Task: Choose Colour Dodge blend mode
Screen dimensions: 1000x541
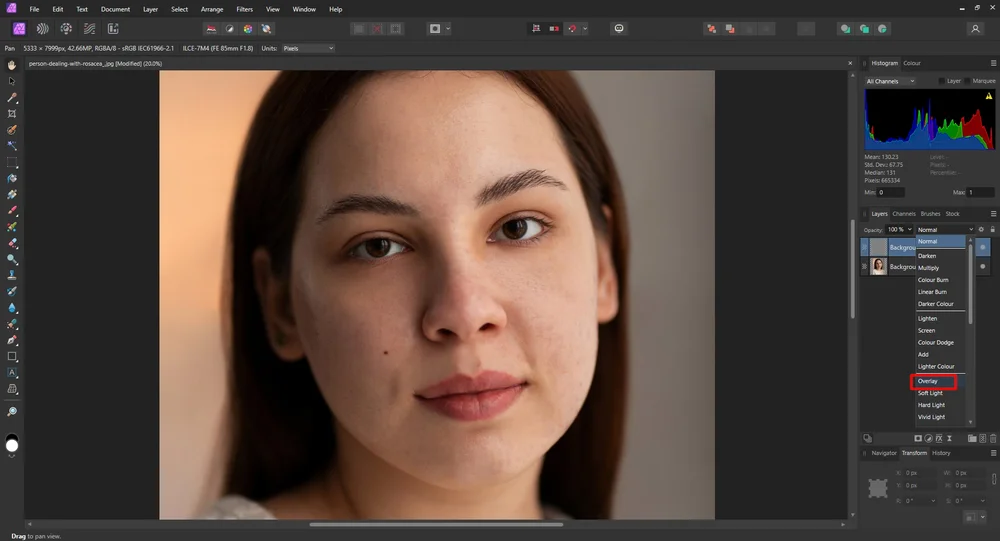Action: coord(936,343)
